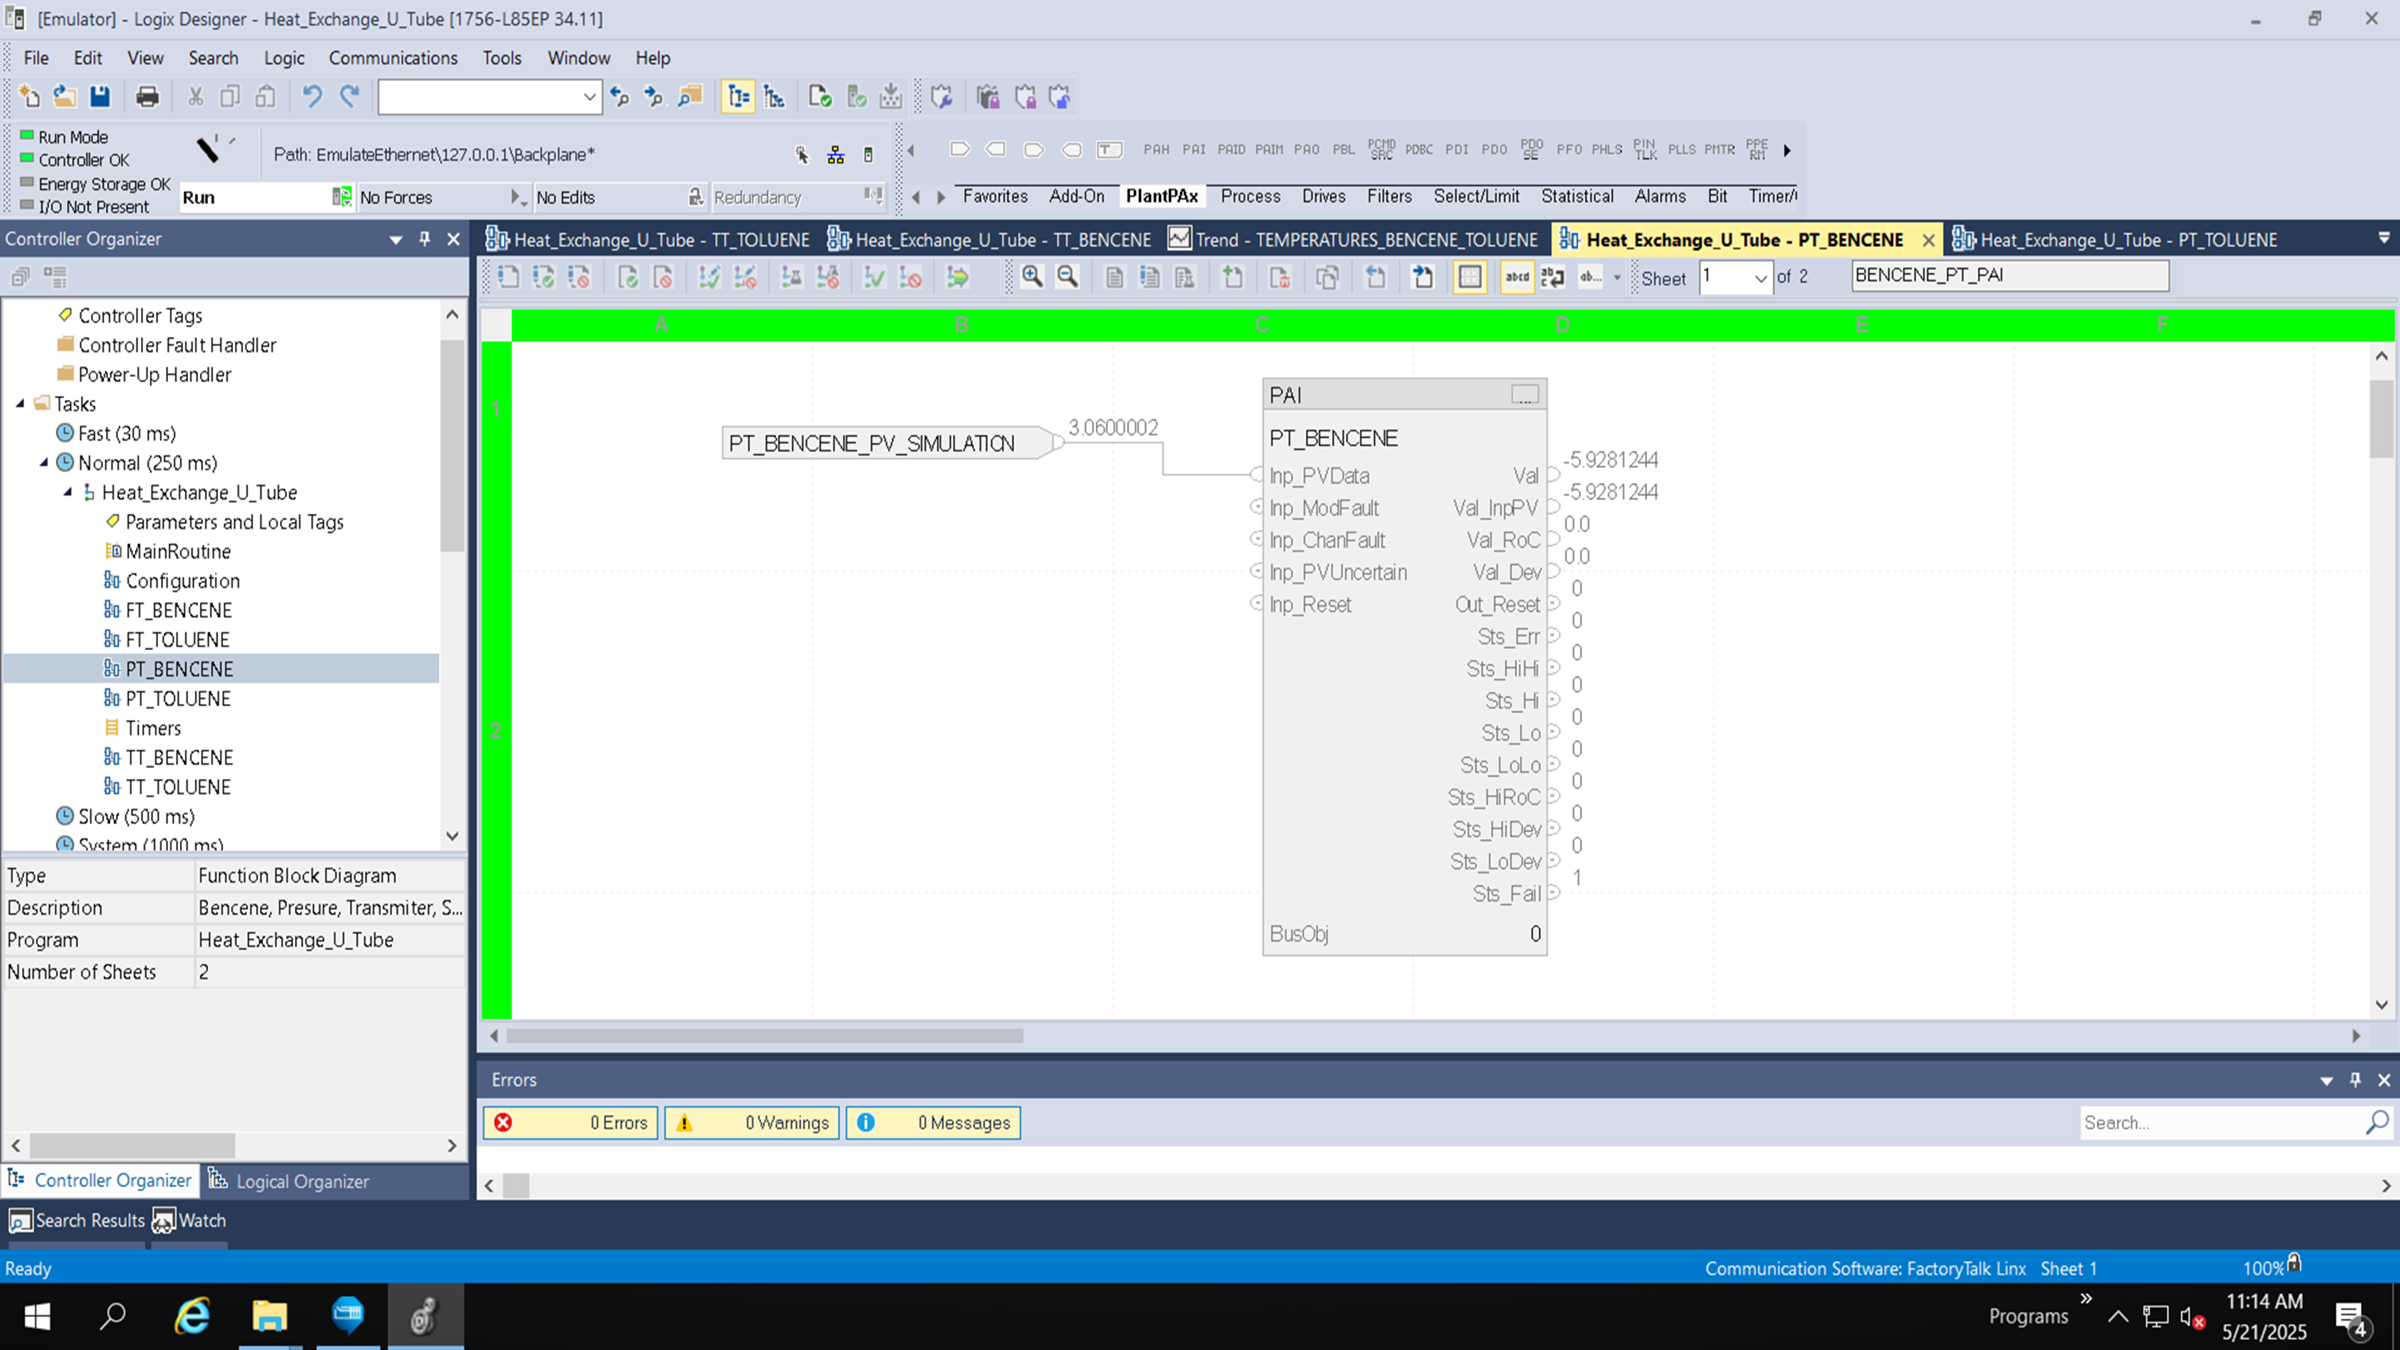Screen dimensions: 2400x1350
Task: Toggle the Controller Organizer view icon
Action: [x=738, y=96]
